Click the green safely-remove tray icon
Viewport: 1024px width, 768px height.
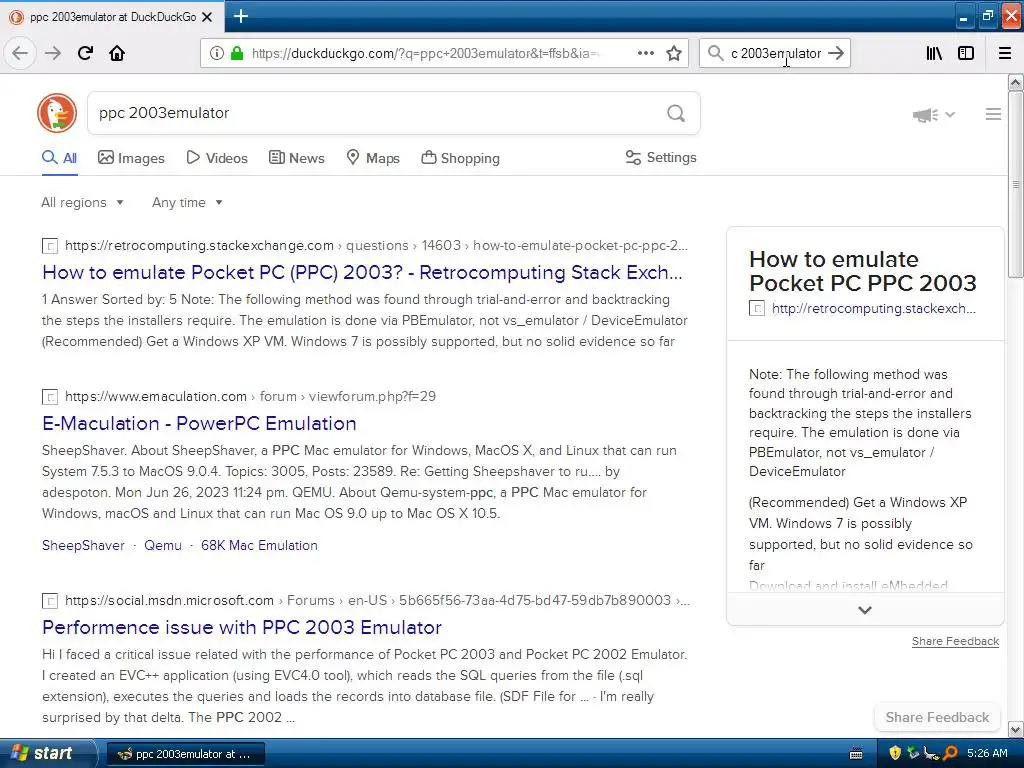tap(914, 753)
